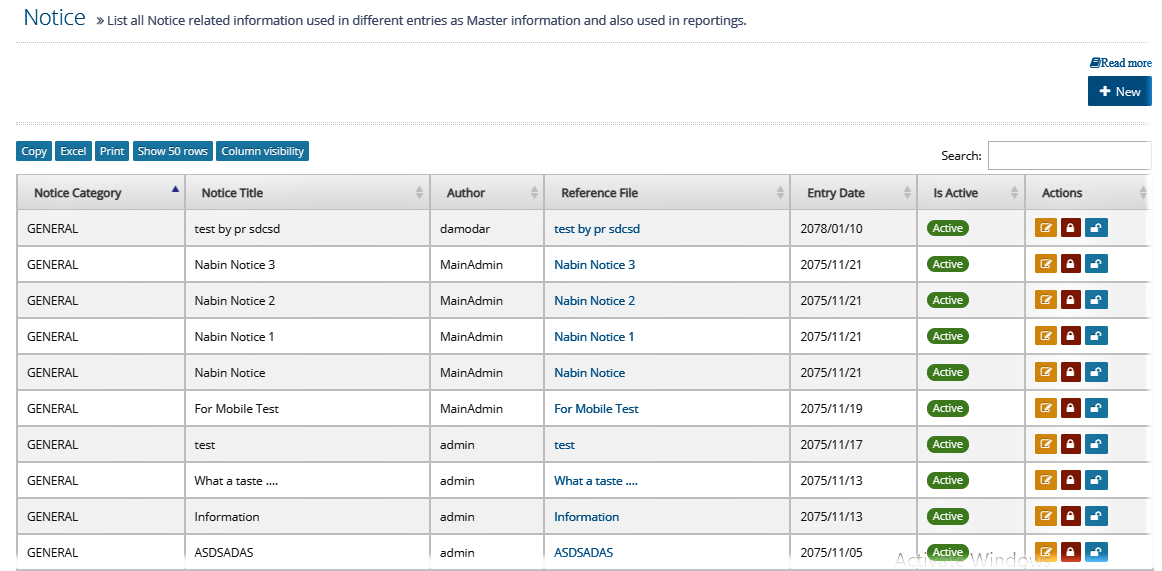Lock the For Mobile Test notice

click(1070, 408)
